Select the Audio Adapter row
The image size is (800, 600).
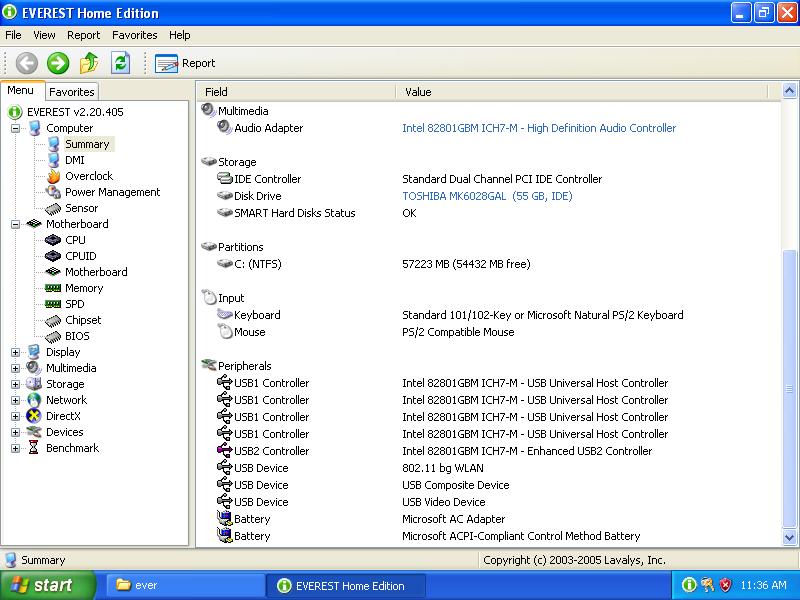pyautogui.click(x=489, y=128)
